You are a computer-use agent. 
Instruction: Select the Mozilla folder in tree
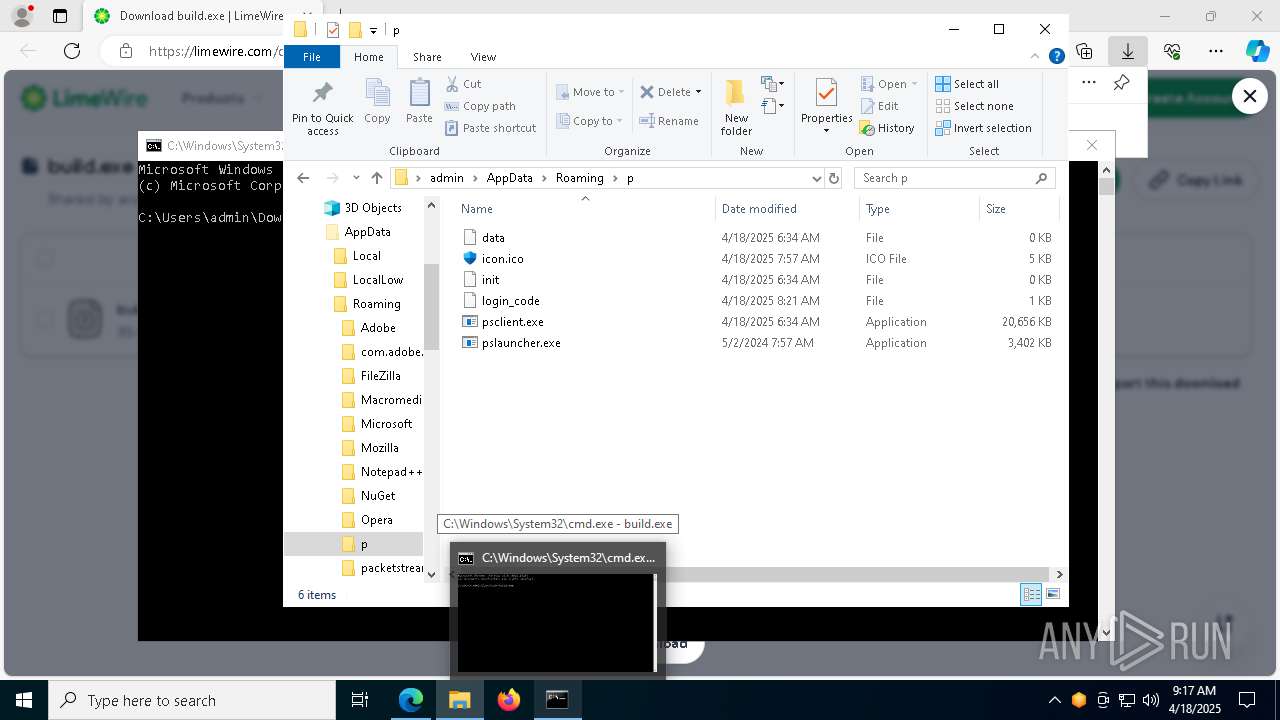click(x=379, y=448)
